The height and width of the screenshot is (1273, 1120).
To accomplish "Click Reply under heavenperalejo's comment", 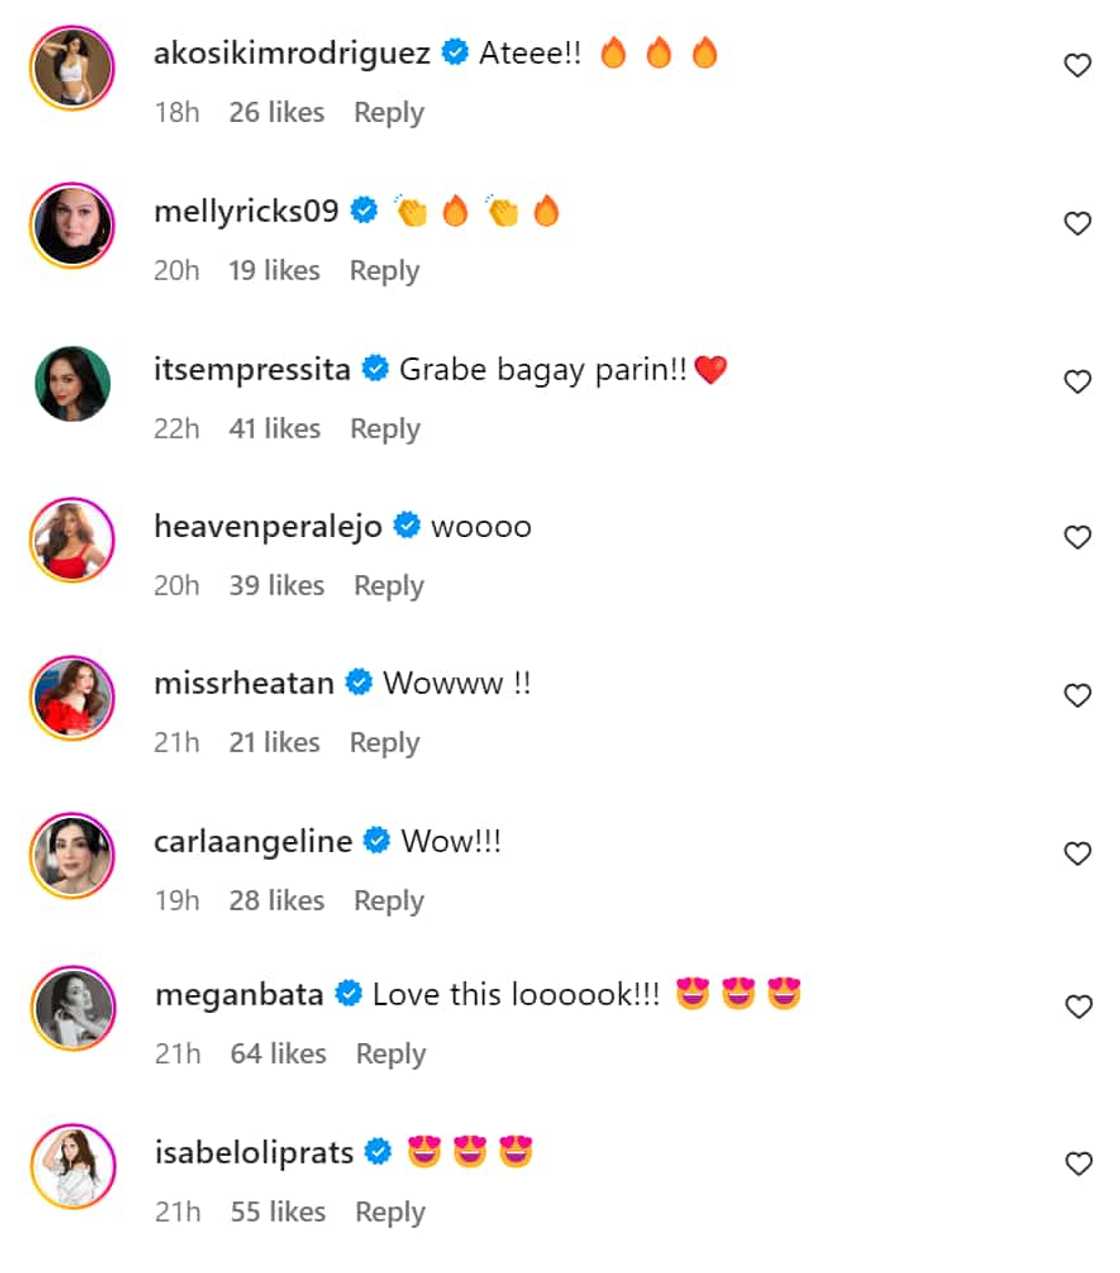I will point(389,586).
